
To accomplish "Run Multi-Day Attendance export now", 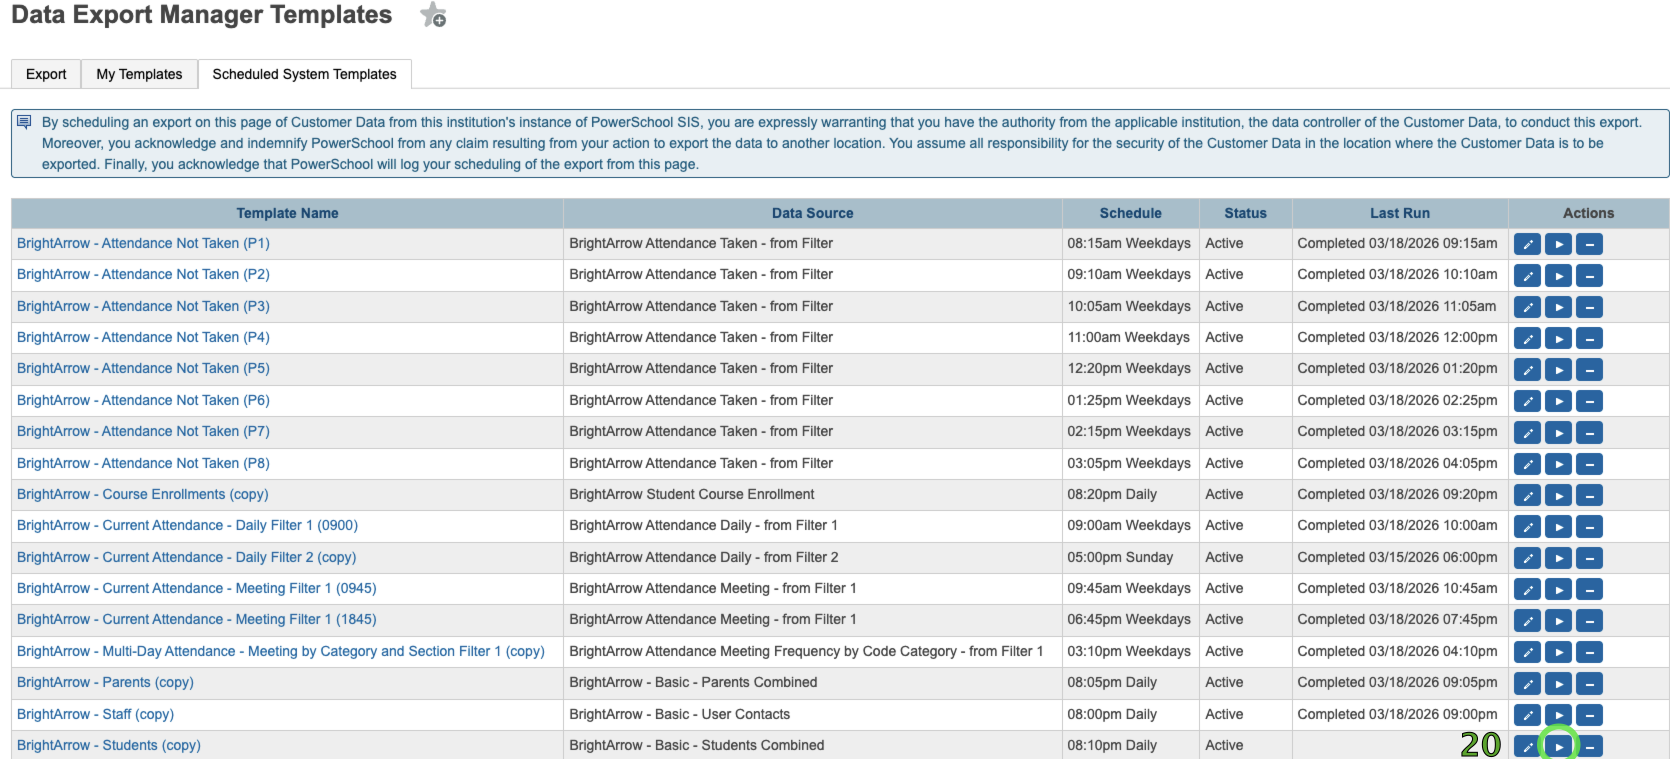I will [1558, 652].
